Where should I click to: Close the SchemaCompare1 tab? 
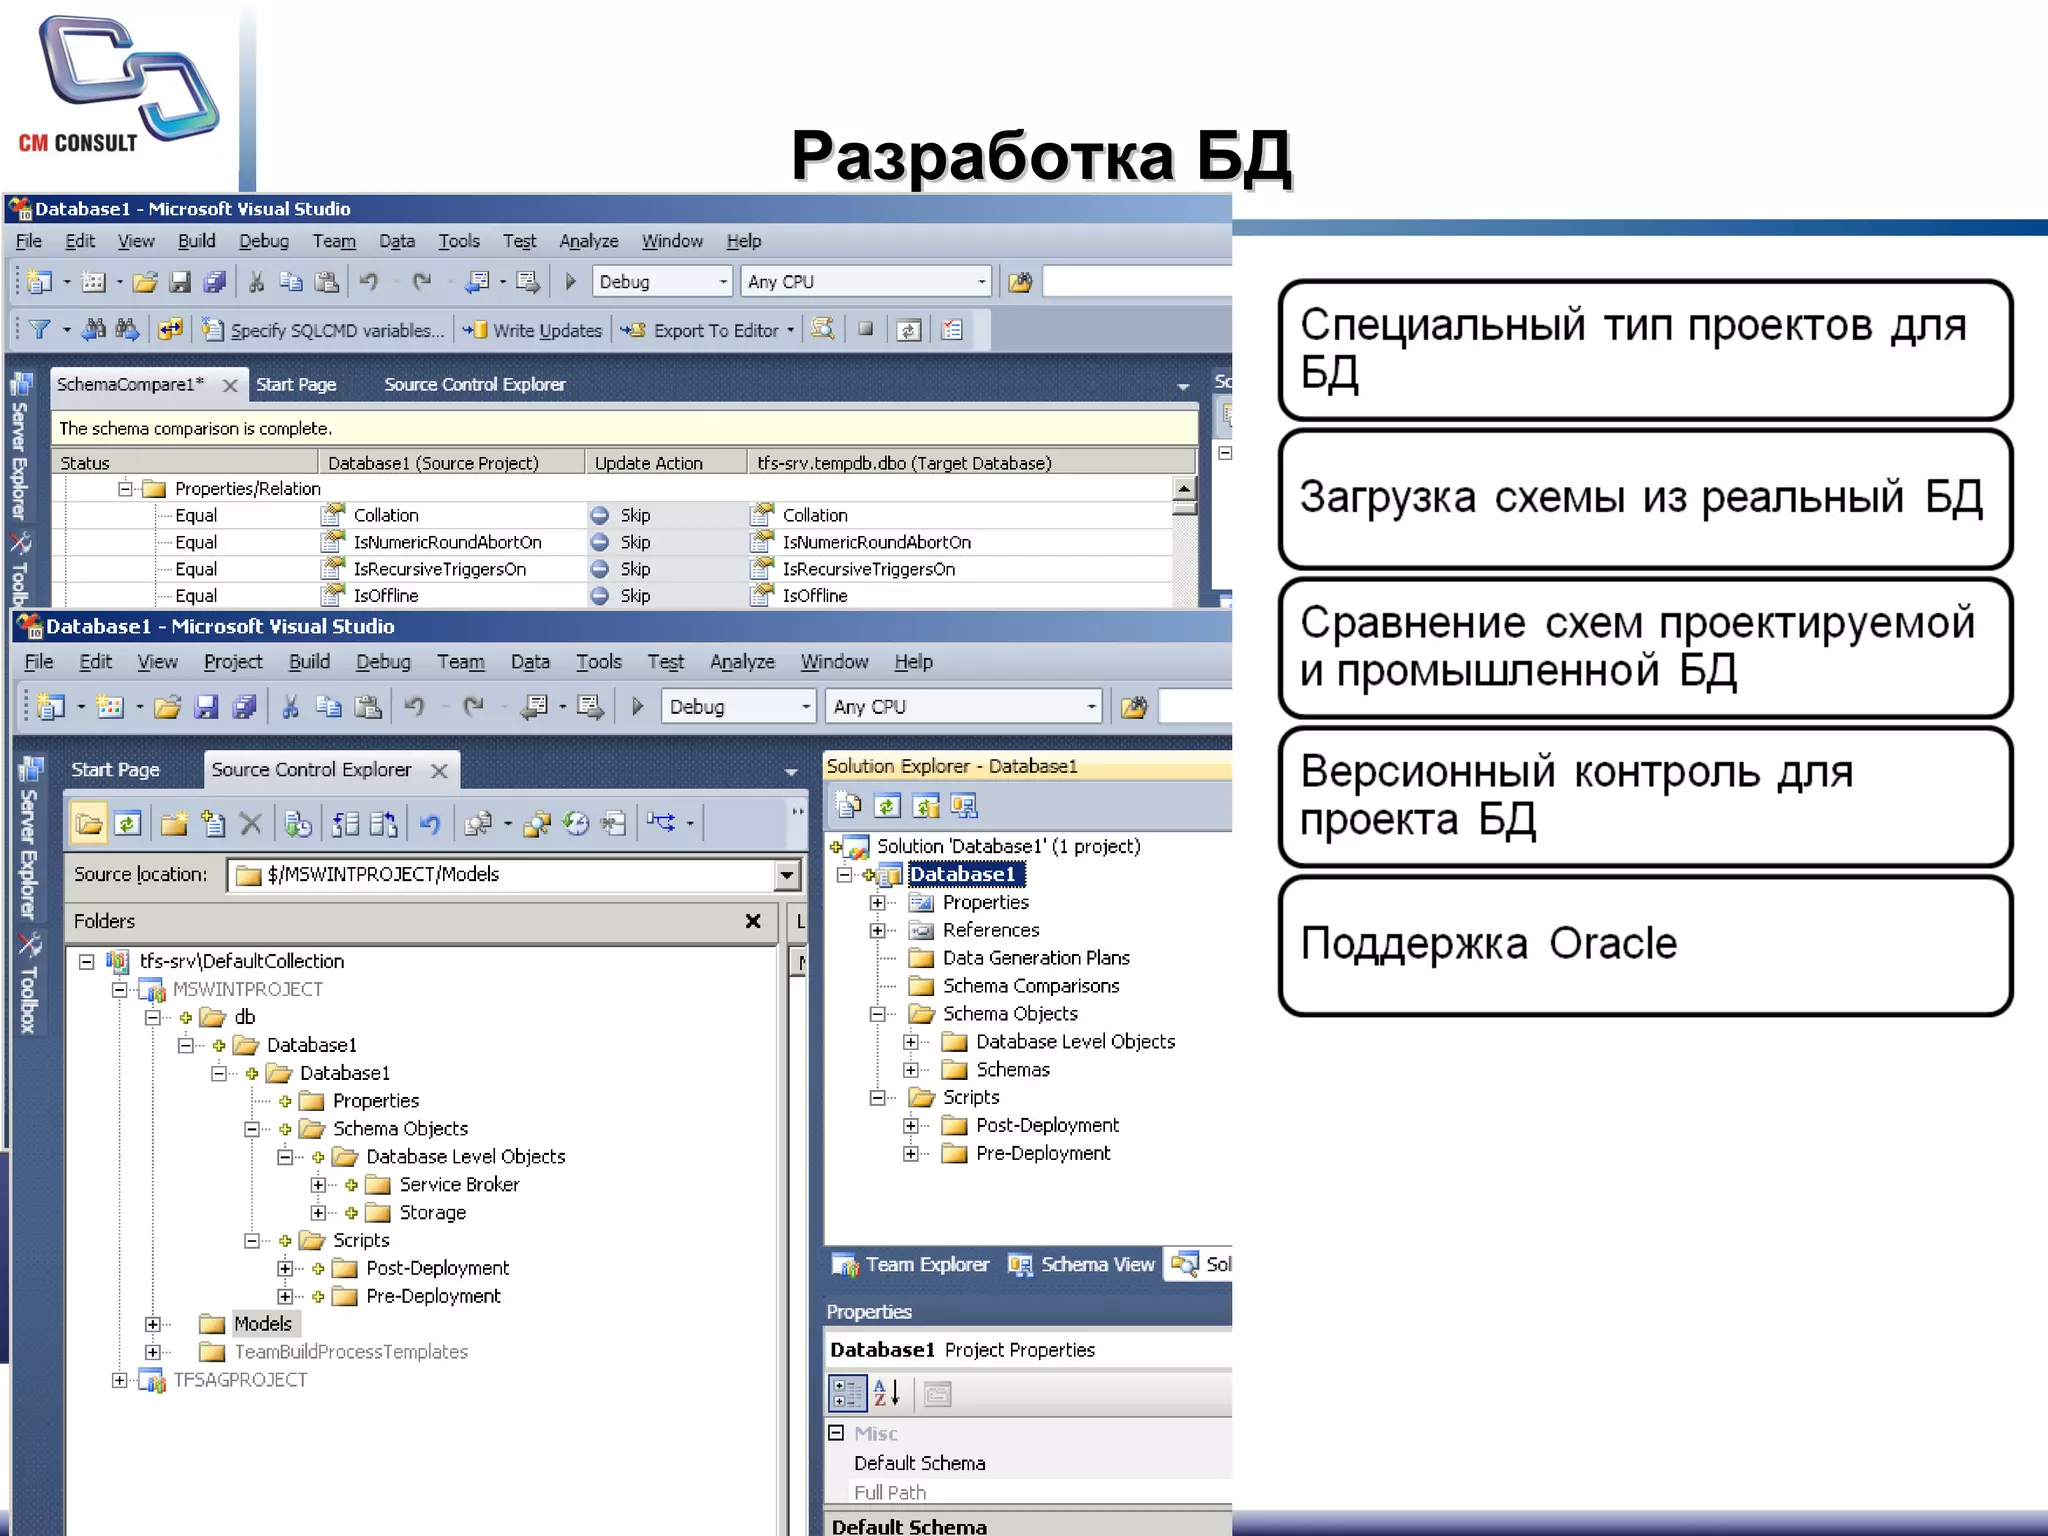tap(230, 386)
